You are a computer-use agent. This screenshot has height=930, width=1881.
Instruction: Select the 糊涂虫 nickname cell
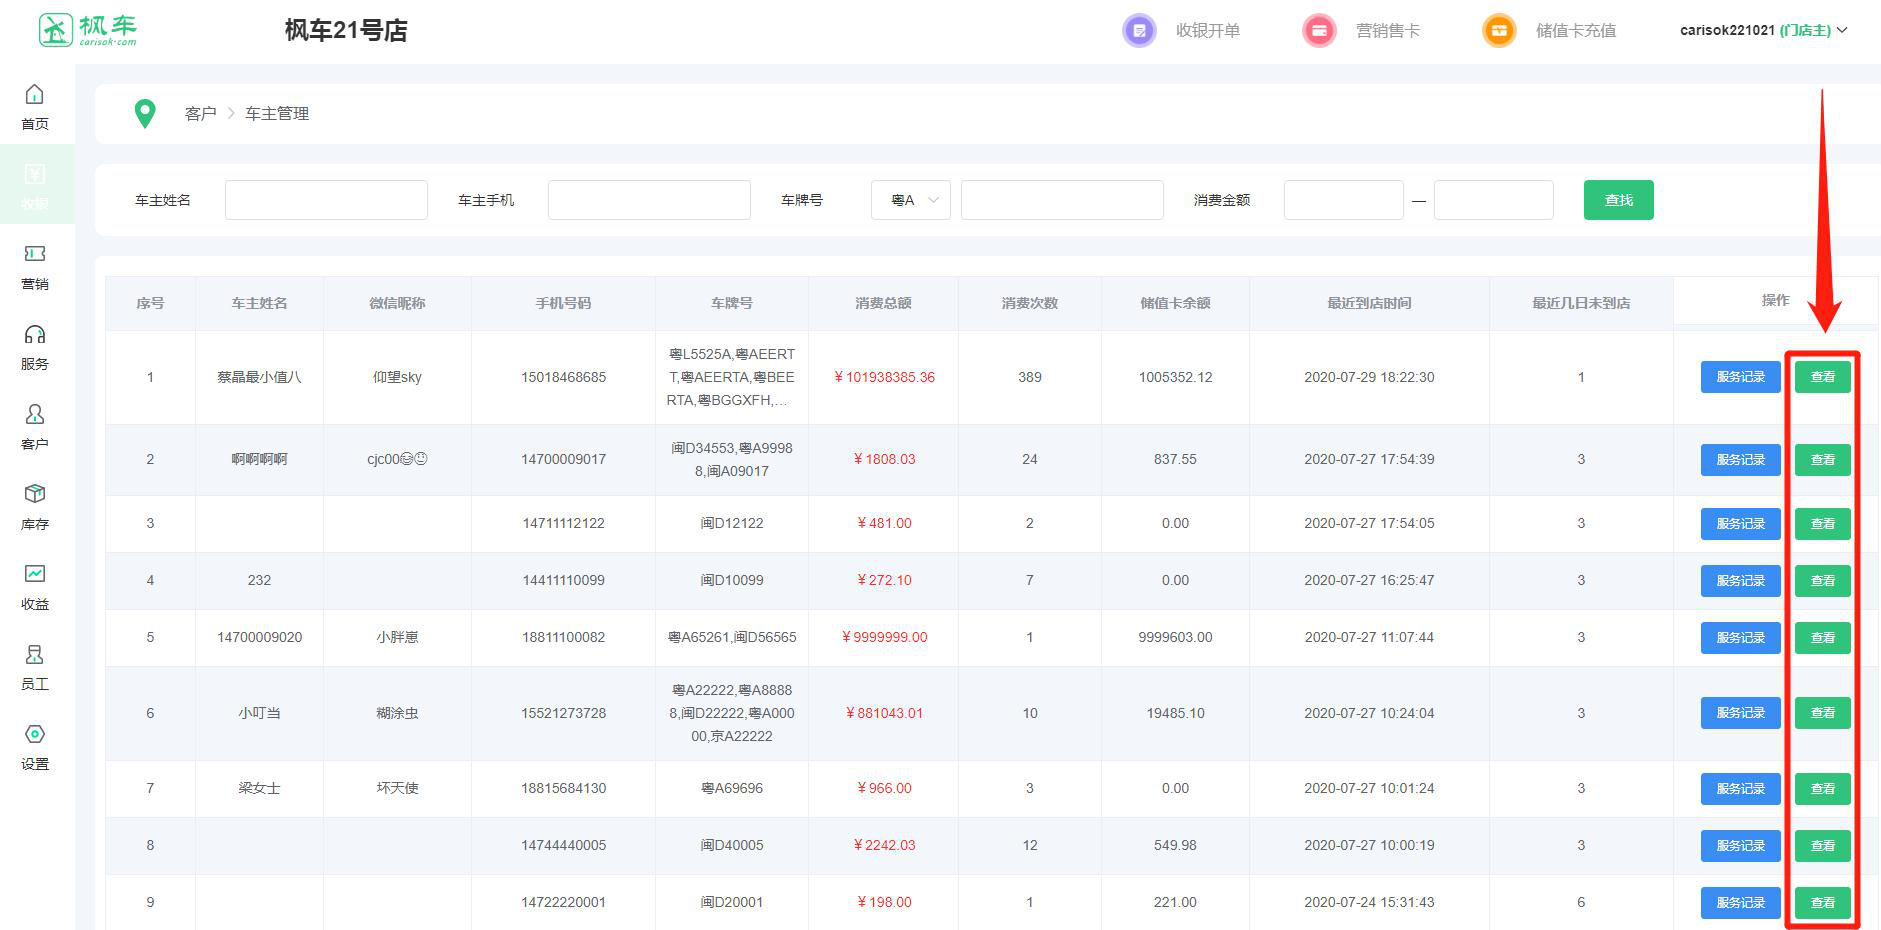click(397, 713)
